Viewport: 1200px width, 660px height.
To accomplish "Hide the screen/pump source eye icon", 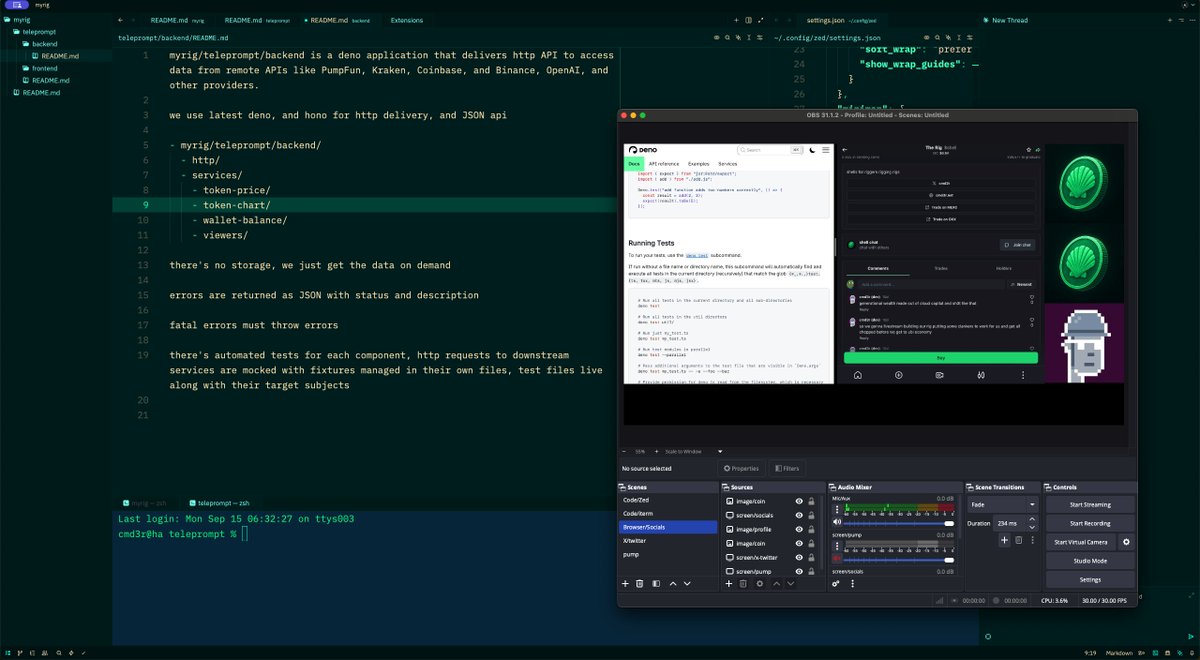I will pos(799,571).
